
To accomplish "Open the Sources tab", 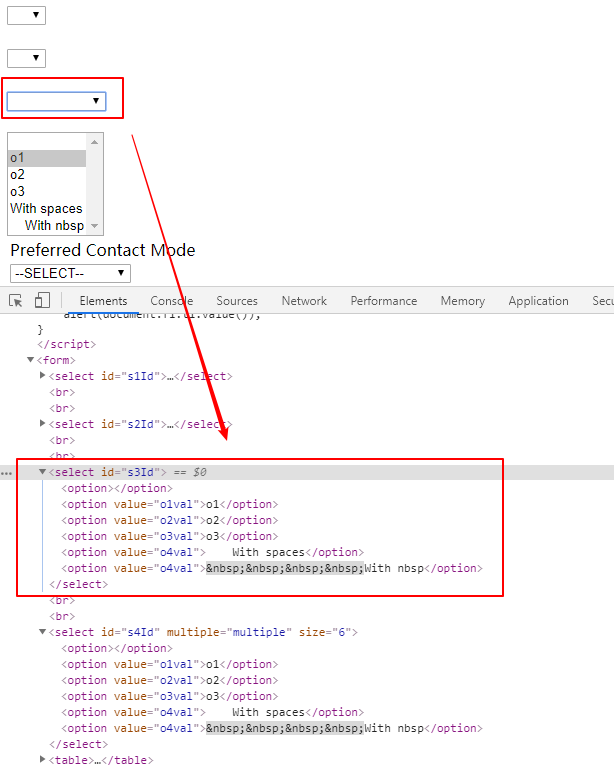I will click(x=237, y=301).
